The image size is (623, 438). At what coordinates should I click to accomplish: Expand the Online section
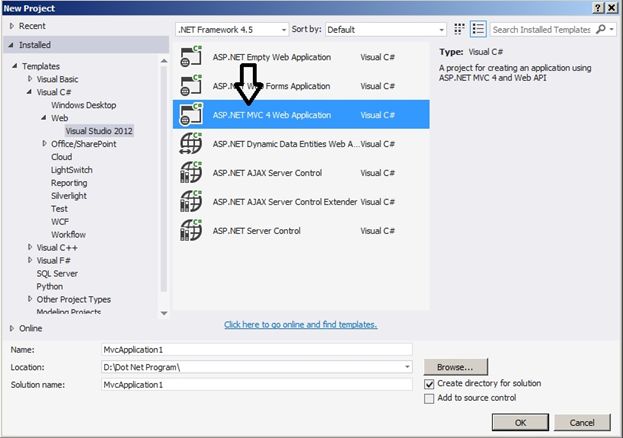point(12,328)
